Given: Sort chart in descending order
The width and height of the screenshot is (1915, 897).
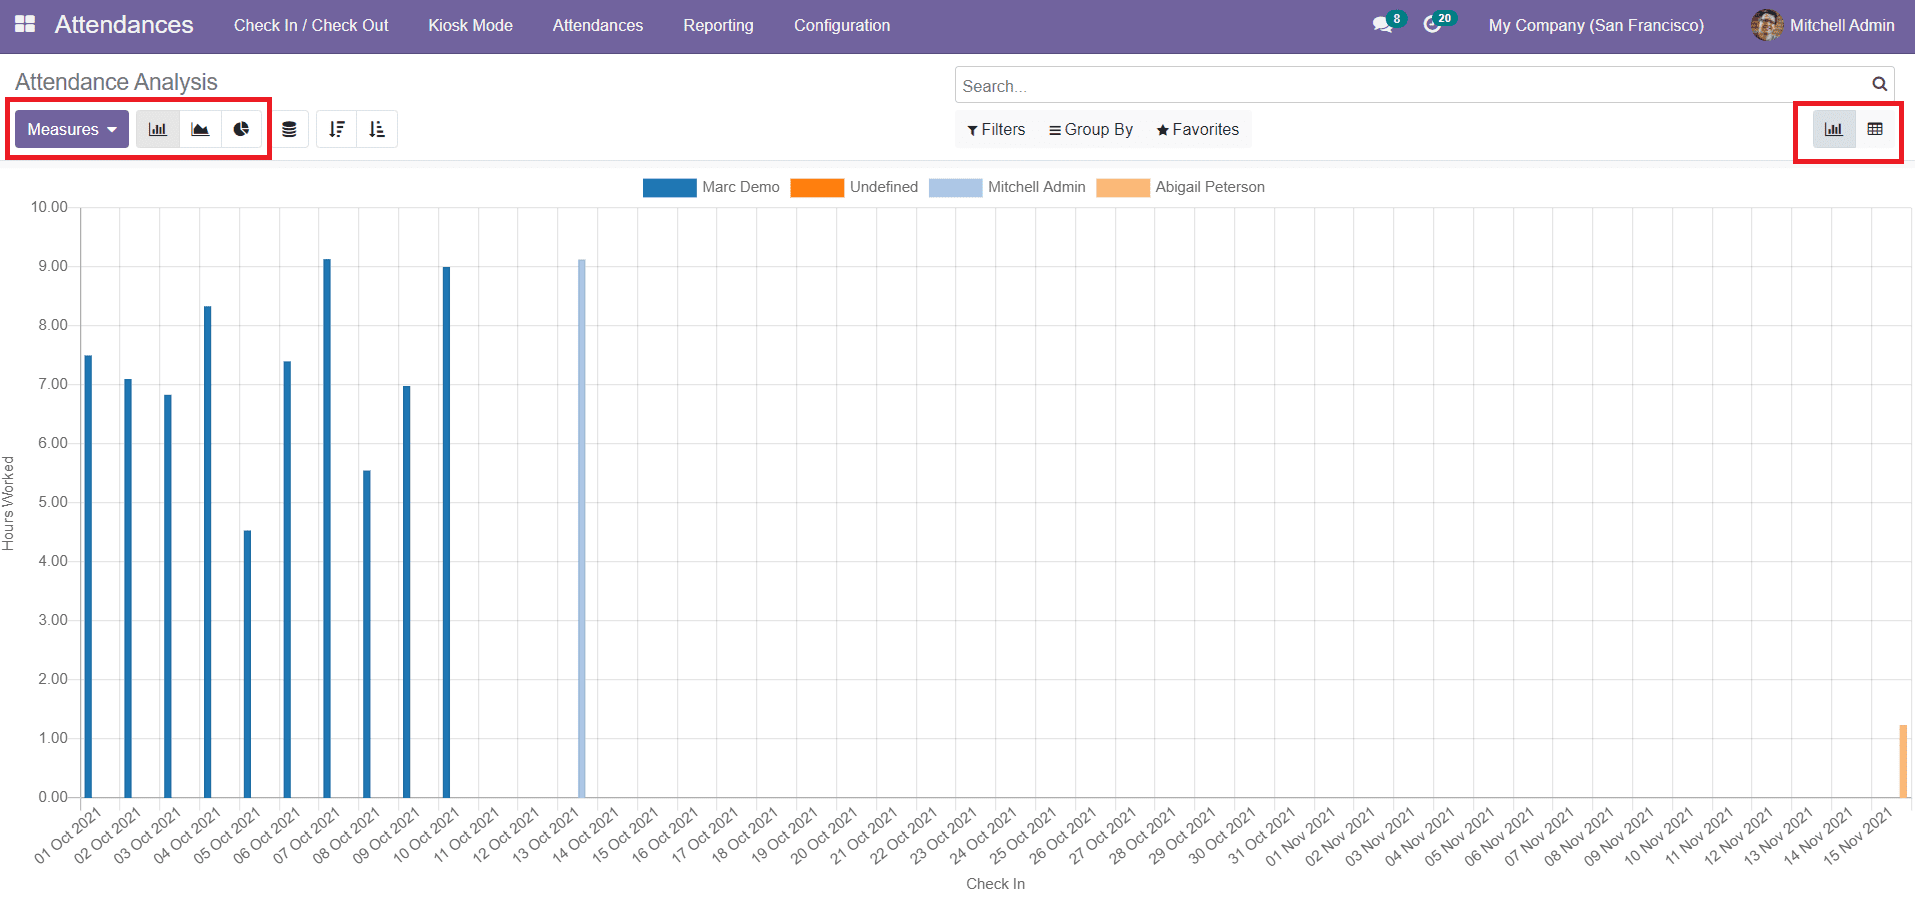Looking at the screenshot, I should (x=337, y=129).
